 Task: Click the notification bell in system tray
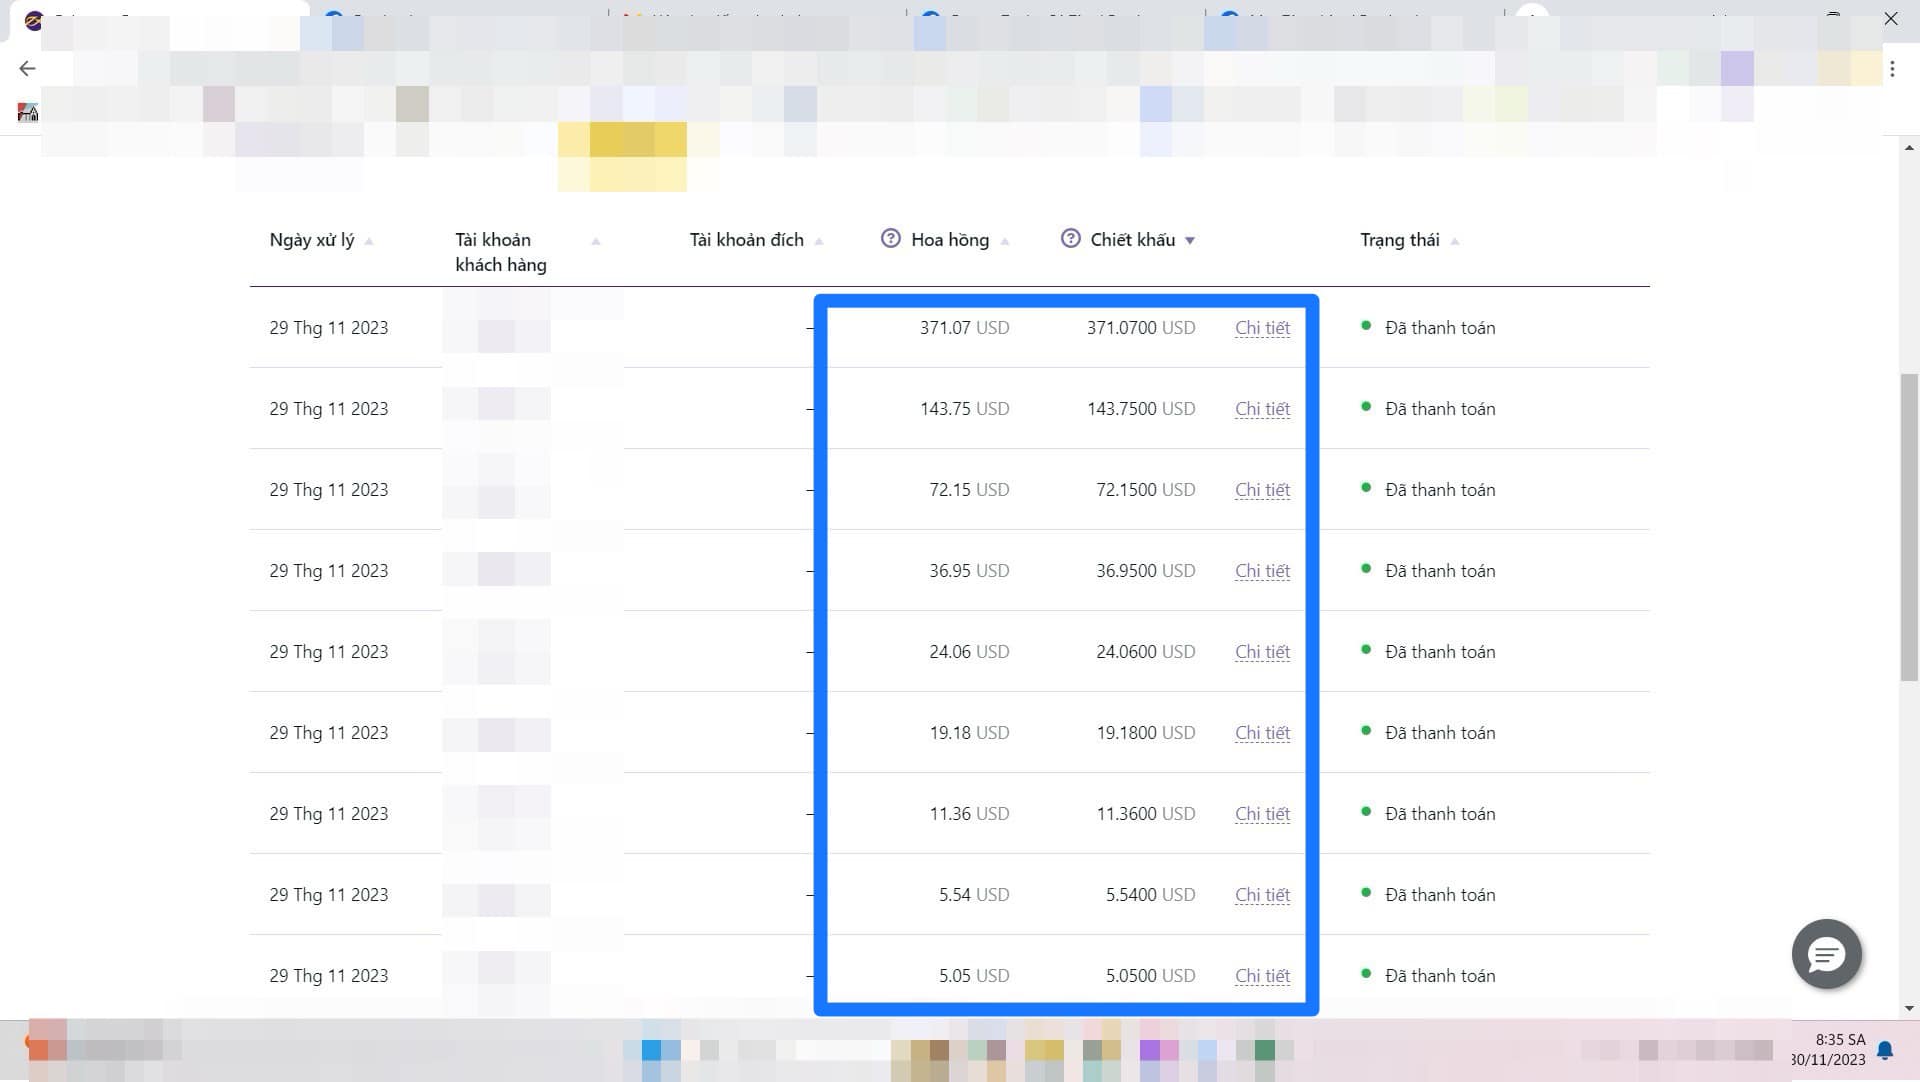tap(1885, 1050)
